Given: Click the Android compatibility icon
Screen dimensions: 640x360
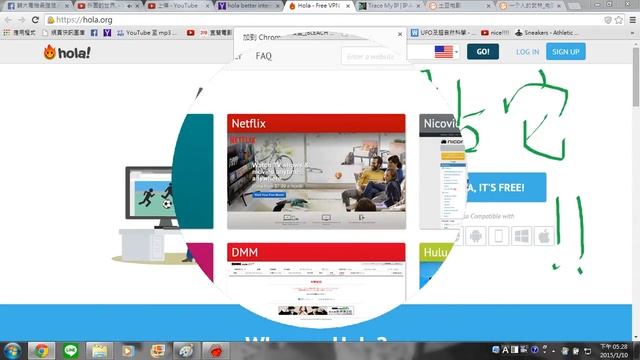Looking at the screenshot, I should tap(476, 236).
